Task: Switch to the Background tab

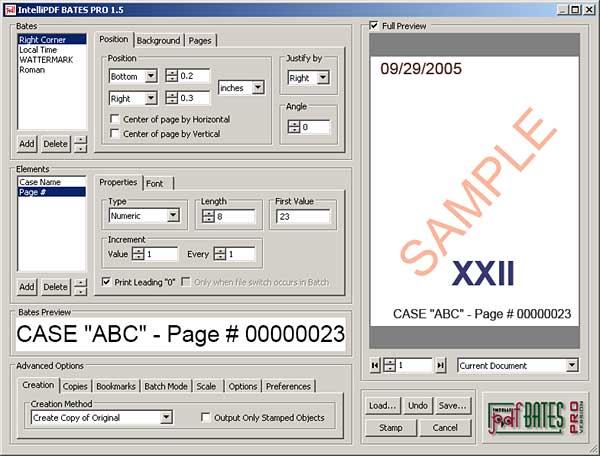Action: [x=158, y=41]
